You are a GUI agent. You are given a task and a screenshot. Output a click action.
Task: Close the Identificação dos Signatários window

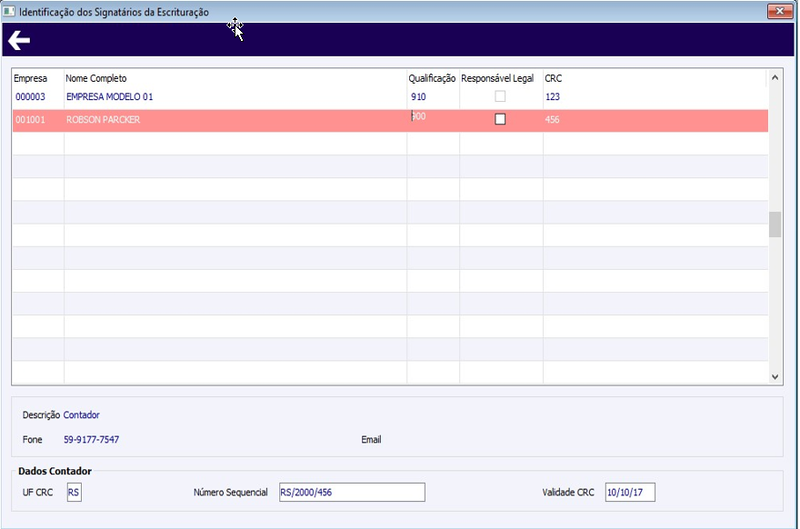coord(780,11)
